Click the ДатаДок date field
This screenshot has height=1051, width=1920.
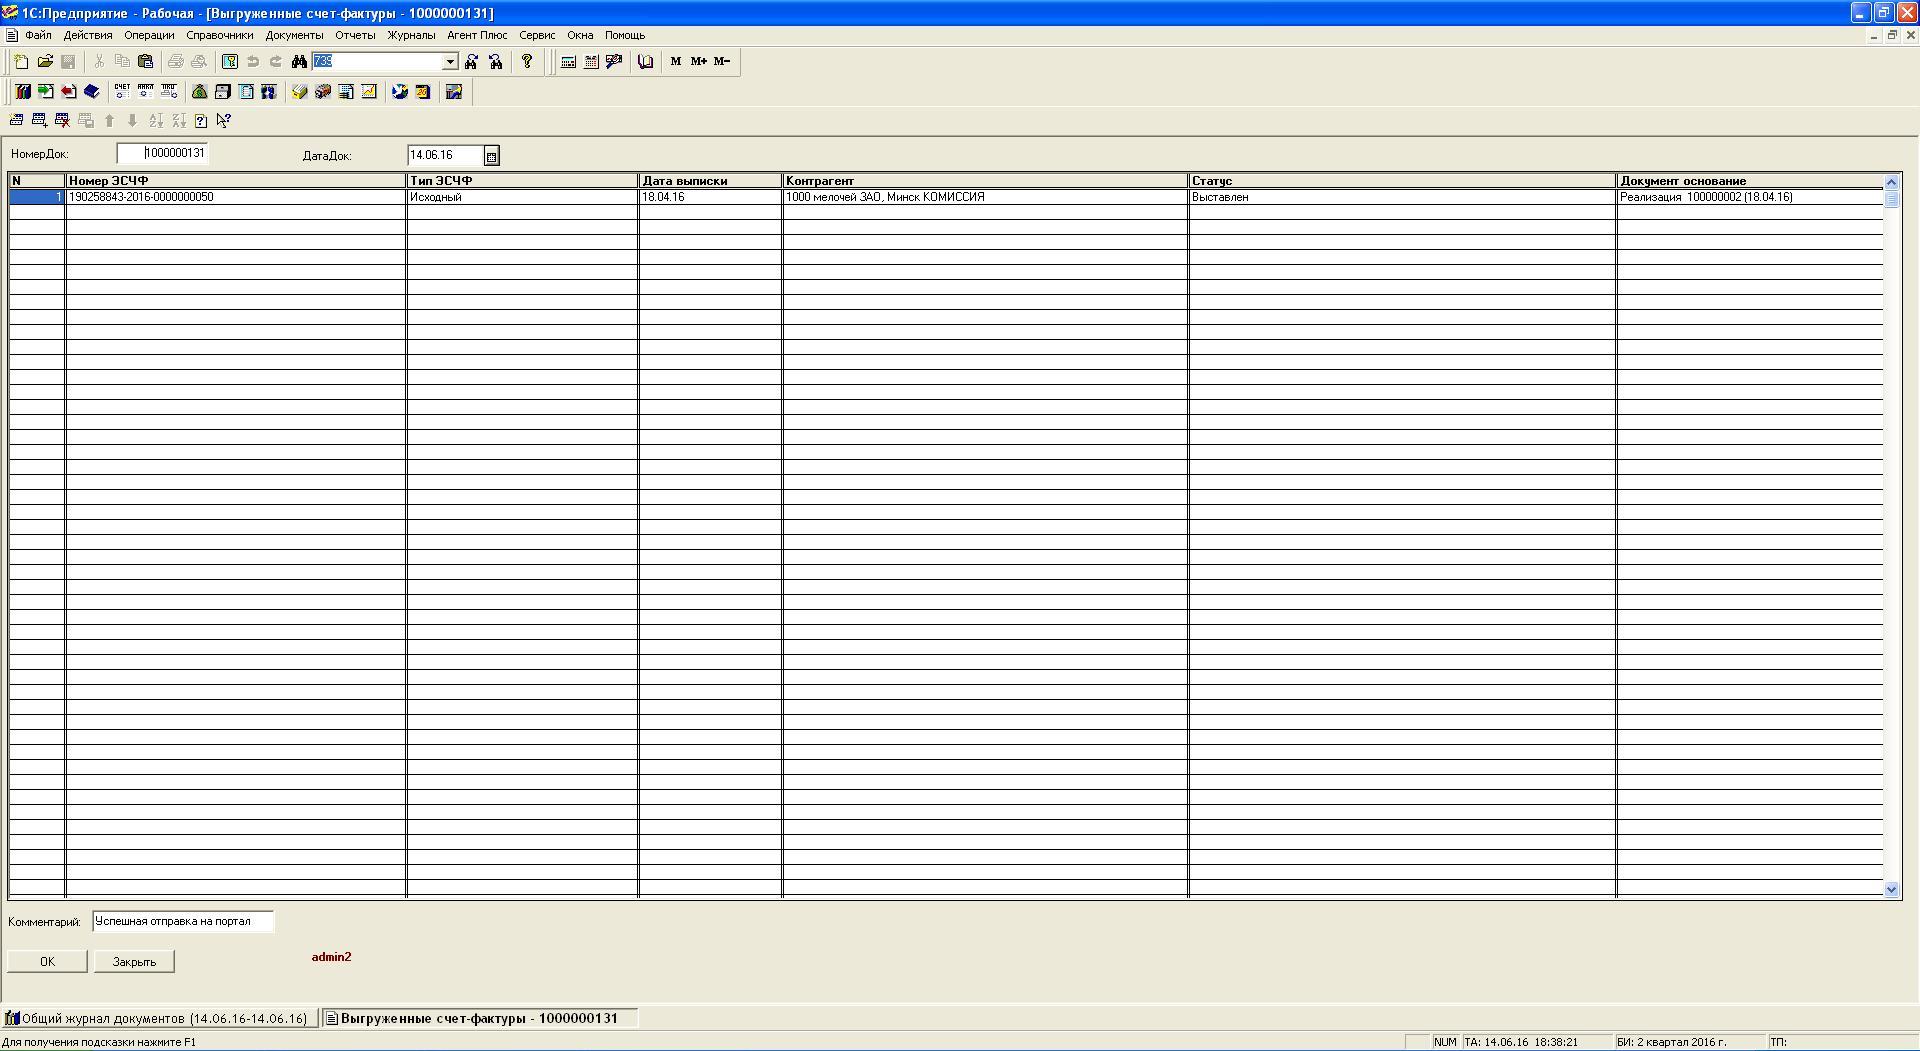coord(446,155)
